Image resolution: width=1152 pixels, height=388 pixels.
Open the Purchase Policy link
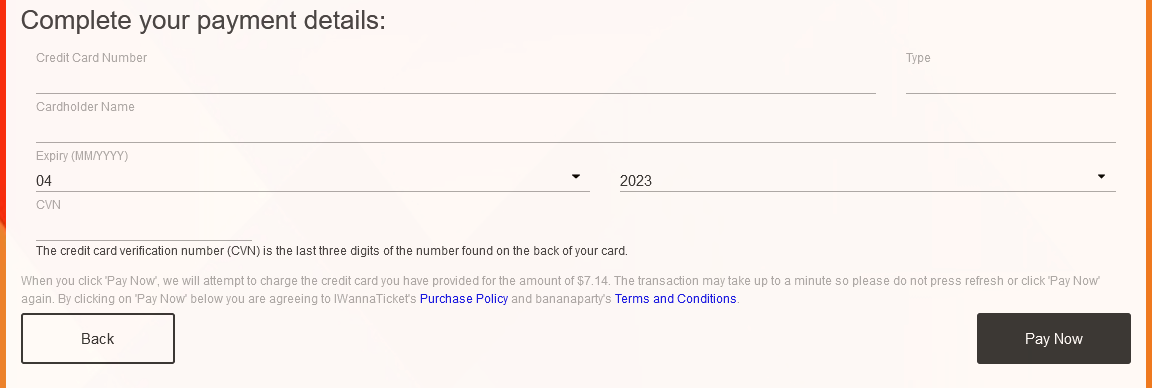point(464,299)
